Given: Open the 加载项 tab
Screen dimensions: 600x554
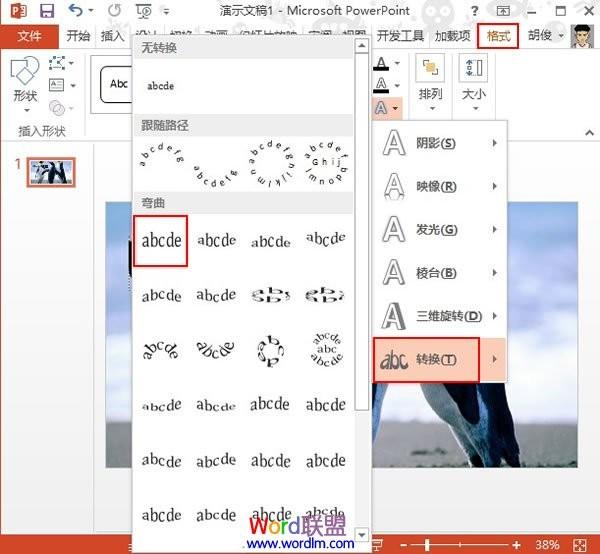Looking at the screenshot, I should (x=452, y=36).
